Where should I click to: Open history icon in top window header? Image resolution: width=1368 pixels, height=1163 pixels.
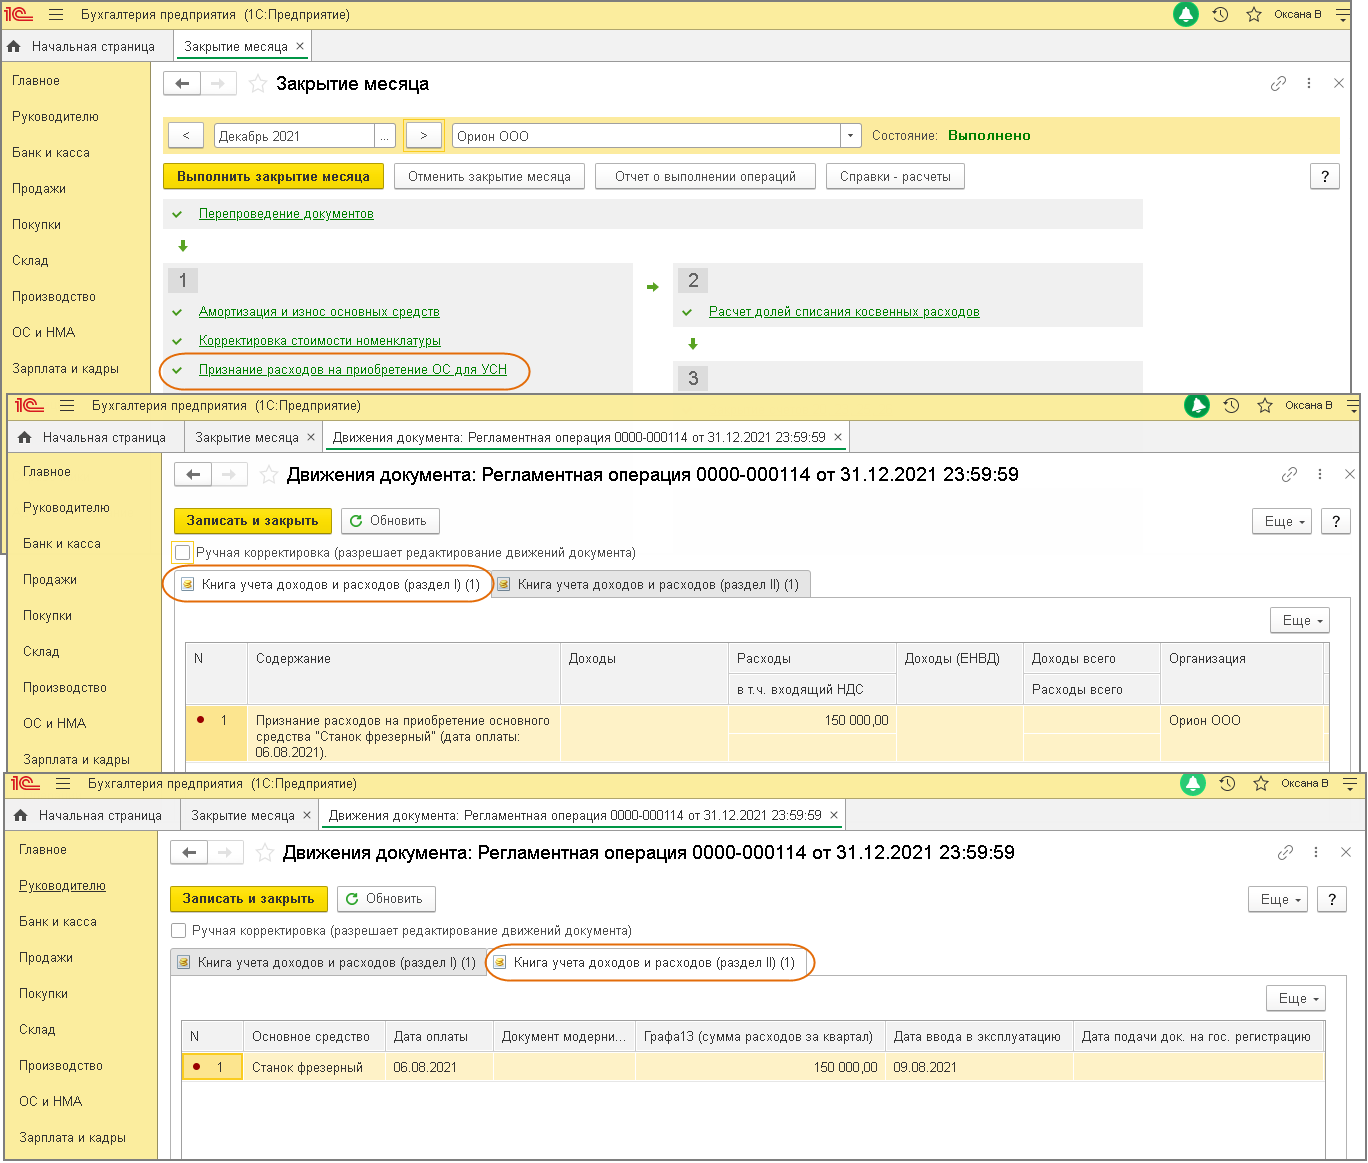point(1220,15)
